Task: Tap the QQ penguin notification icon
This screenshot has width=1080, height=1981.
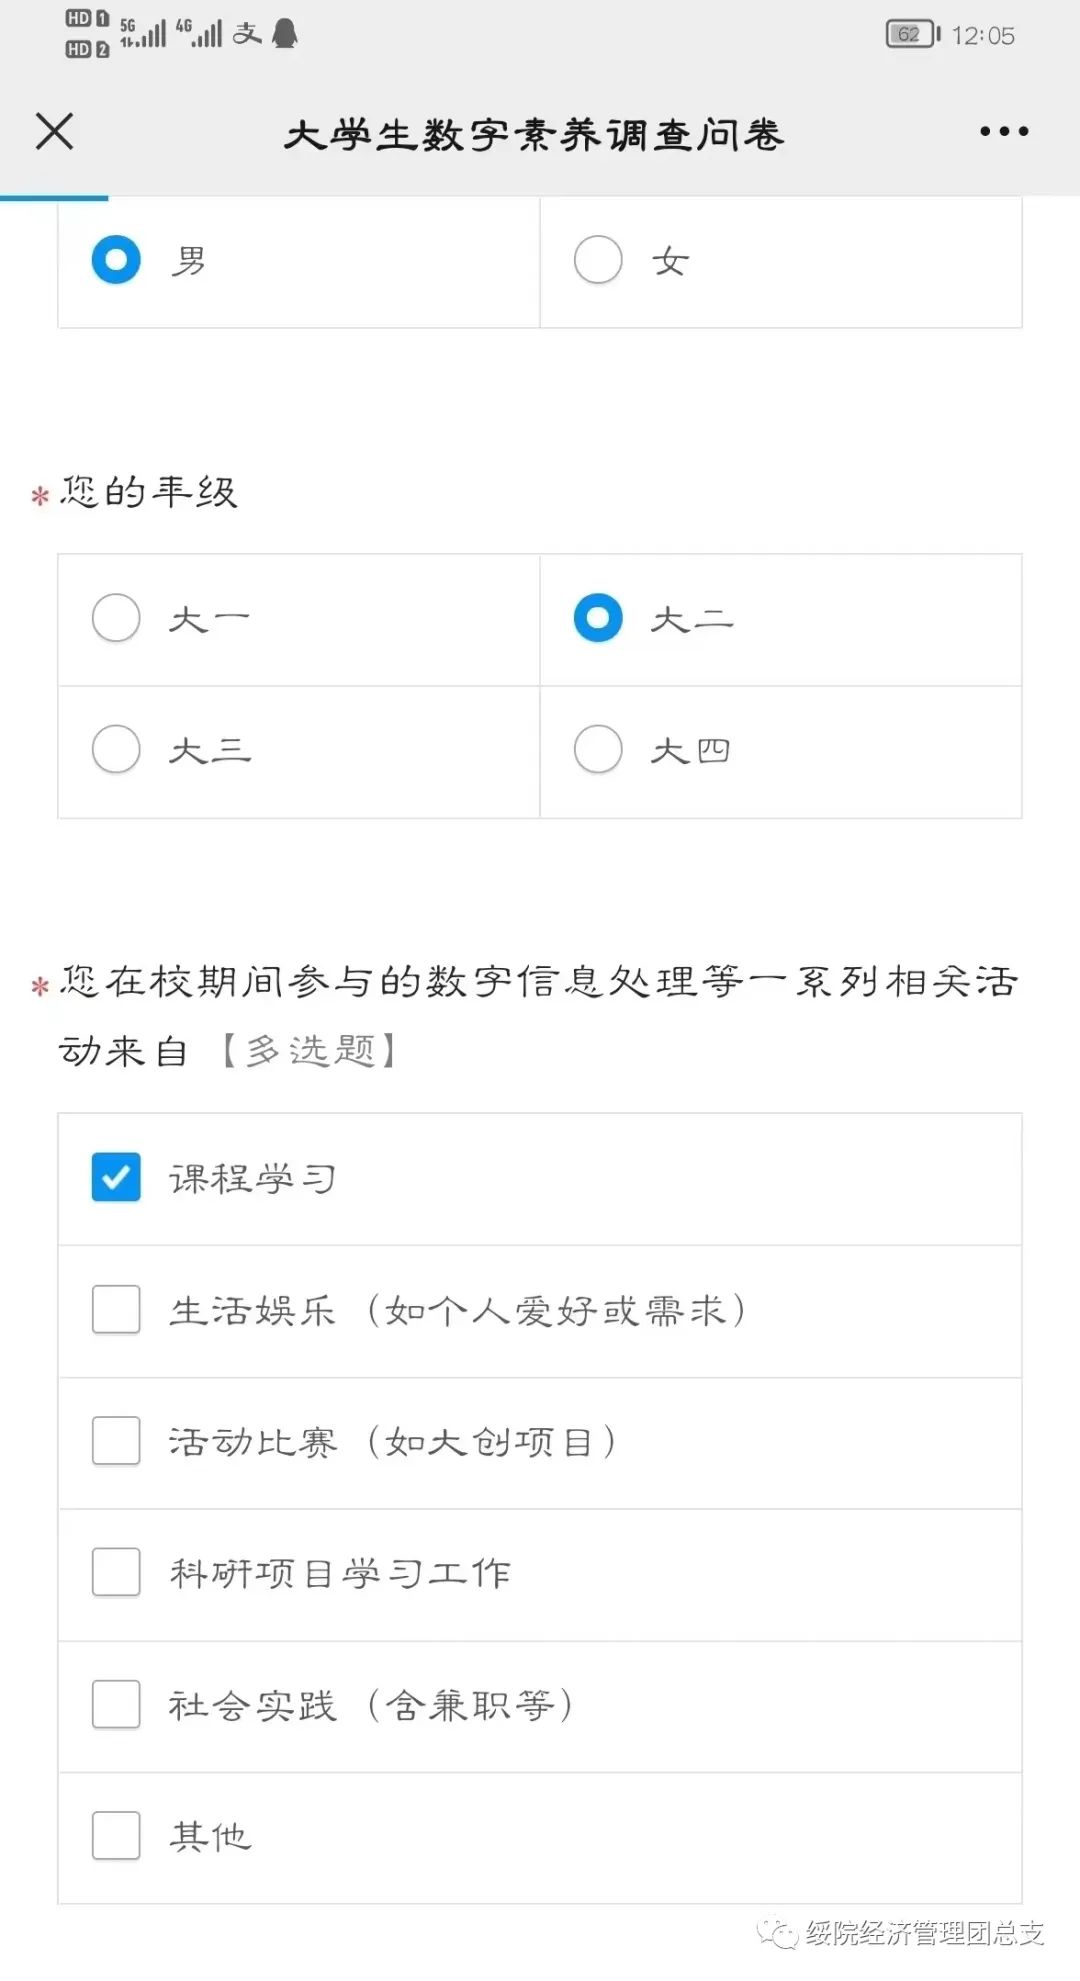Action: click(x=285, y=34)
